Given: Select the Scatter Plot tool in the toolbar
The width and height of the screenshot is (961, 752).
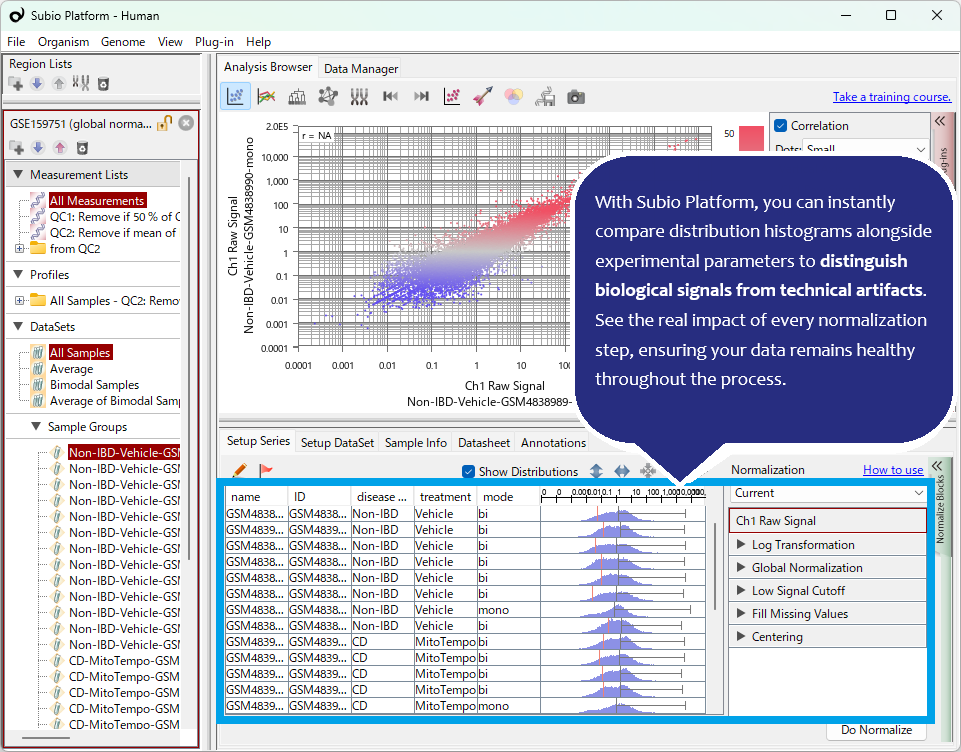Looking at the screenshot, I should tap(234, 96).
